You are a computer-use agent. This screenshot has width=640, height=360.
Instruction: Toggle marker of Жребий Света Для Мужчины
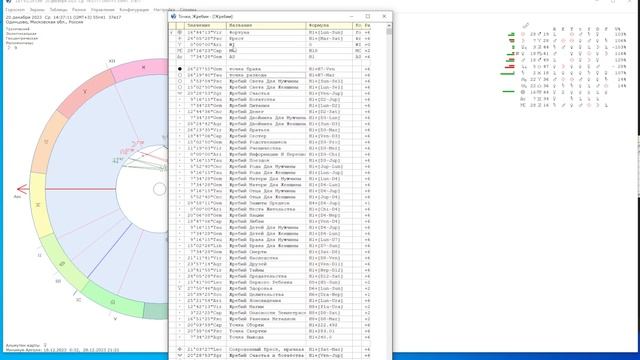coord(180,81)
